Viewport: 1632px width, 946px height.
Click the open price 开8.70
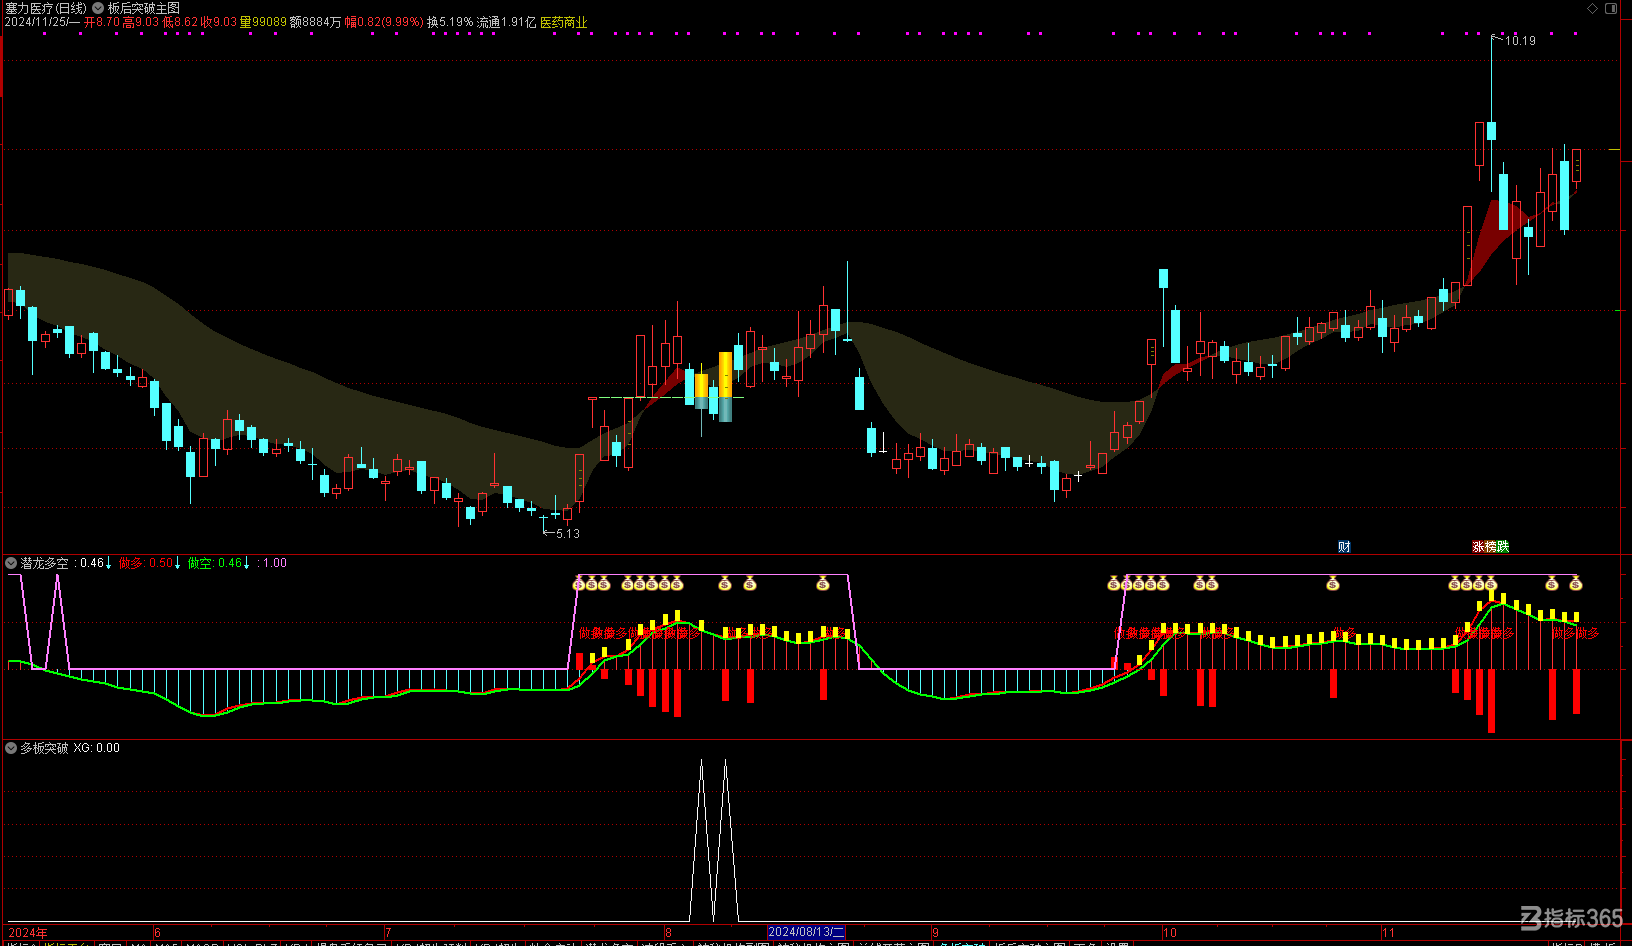click(x=102, y=22)
